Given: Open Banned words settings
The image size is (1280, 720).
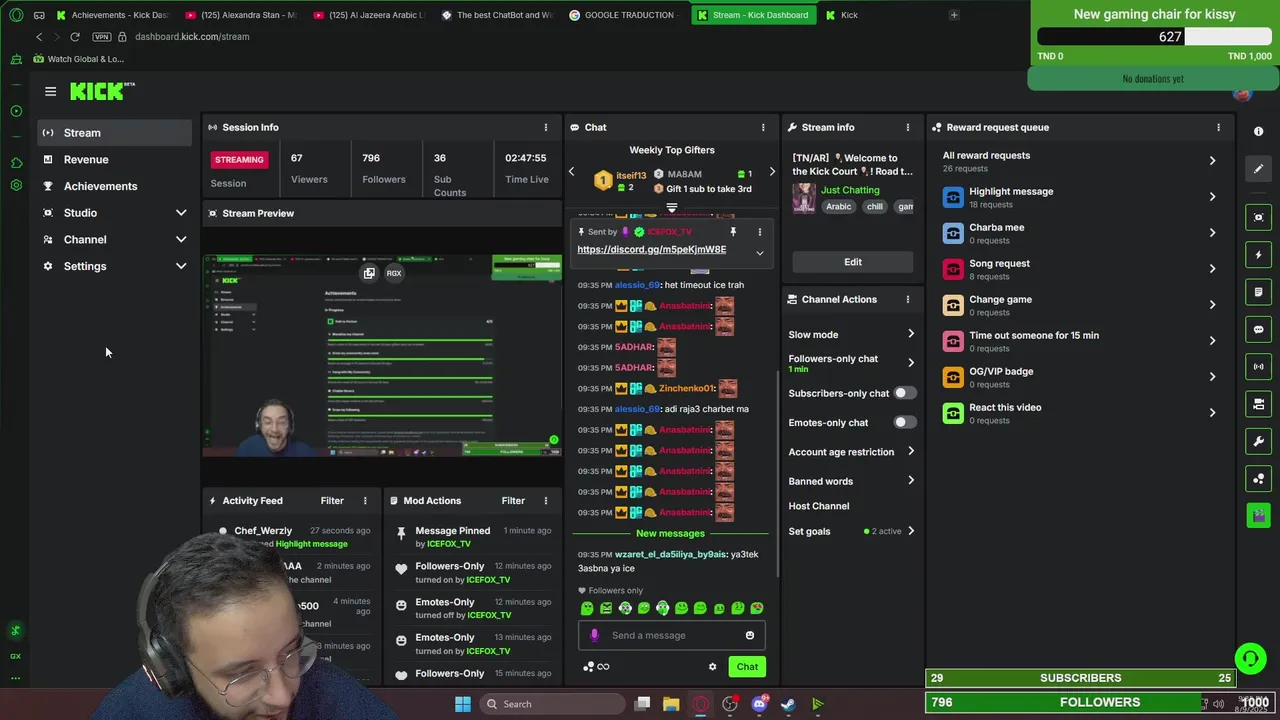Looking at the screenshot, I should [x=851, y=481].
